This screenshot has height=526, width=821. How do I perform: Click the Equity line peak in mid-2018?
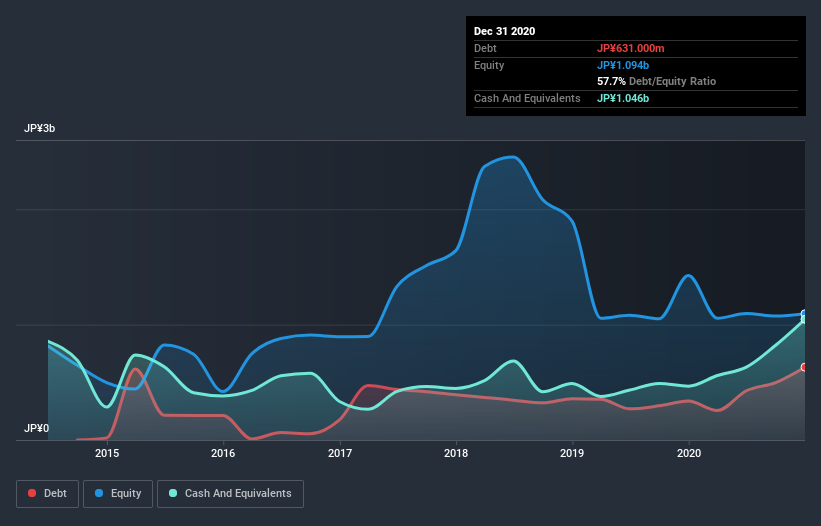pos(513,156)
